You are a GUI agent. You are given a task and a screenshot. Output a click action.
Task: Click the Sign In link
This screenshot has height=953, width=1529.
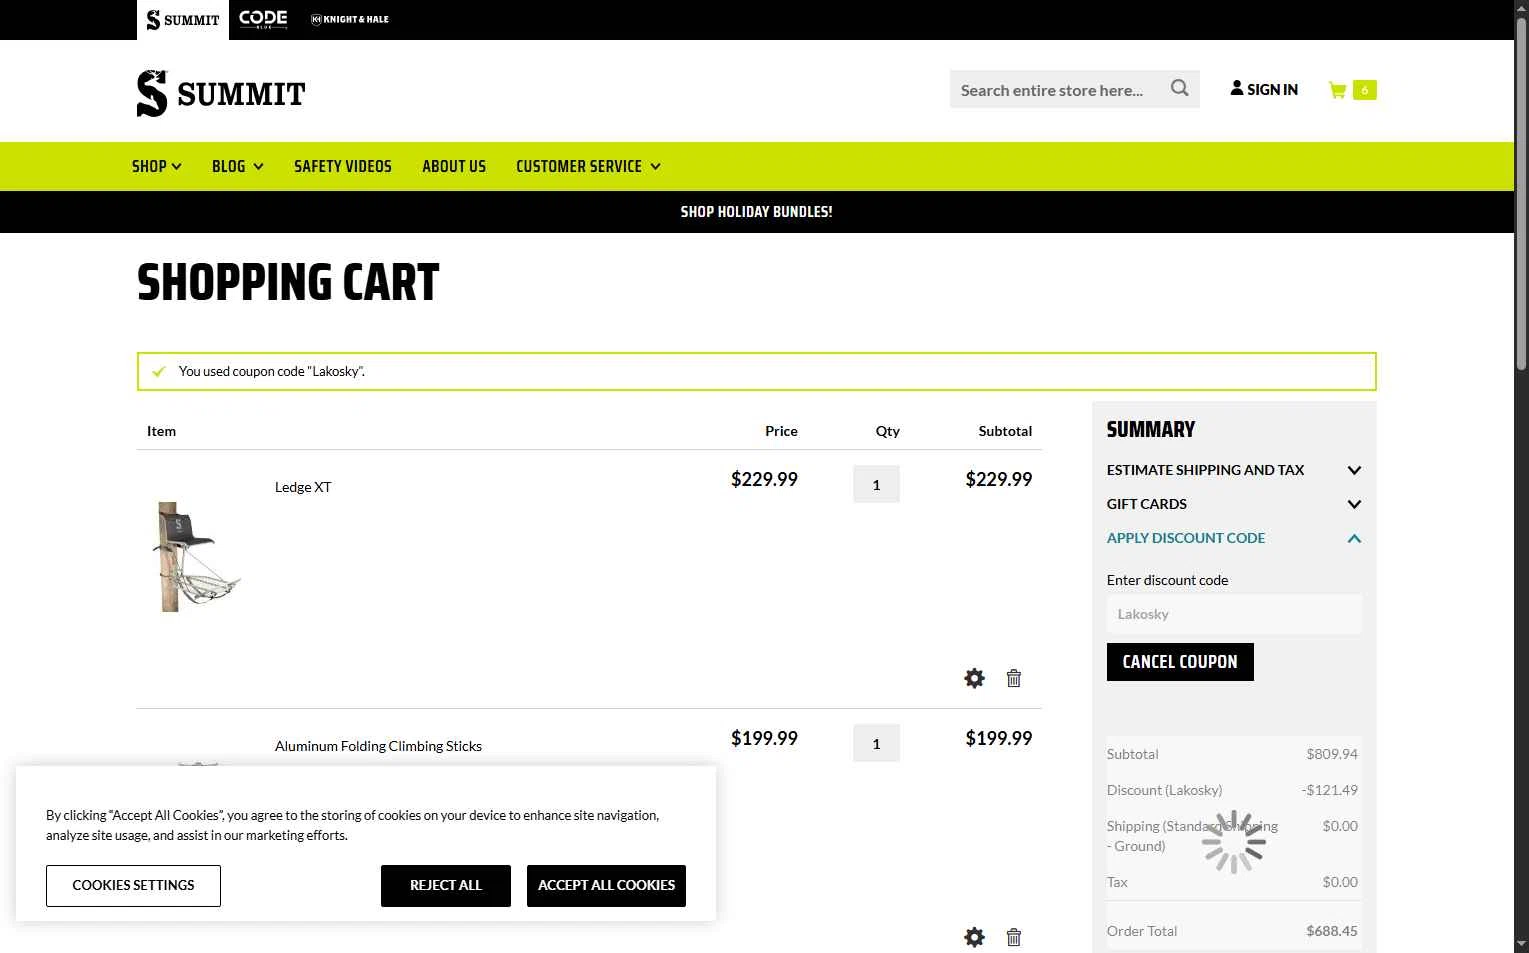tap(1264, 89)
